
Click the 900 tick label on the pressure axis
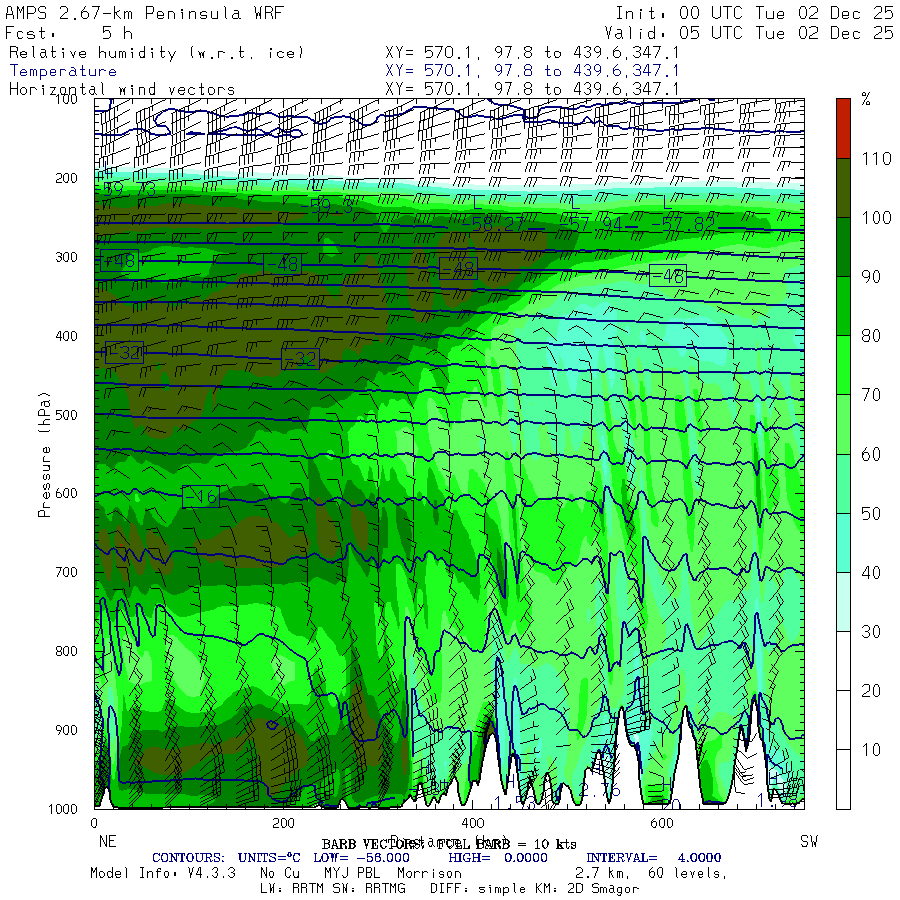66,730
